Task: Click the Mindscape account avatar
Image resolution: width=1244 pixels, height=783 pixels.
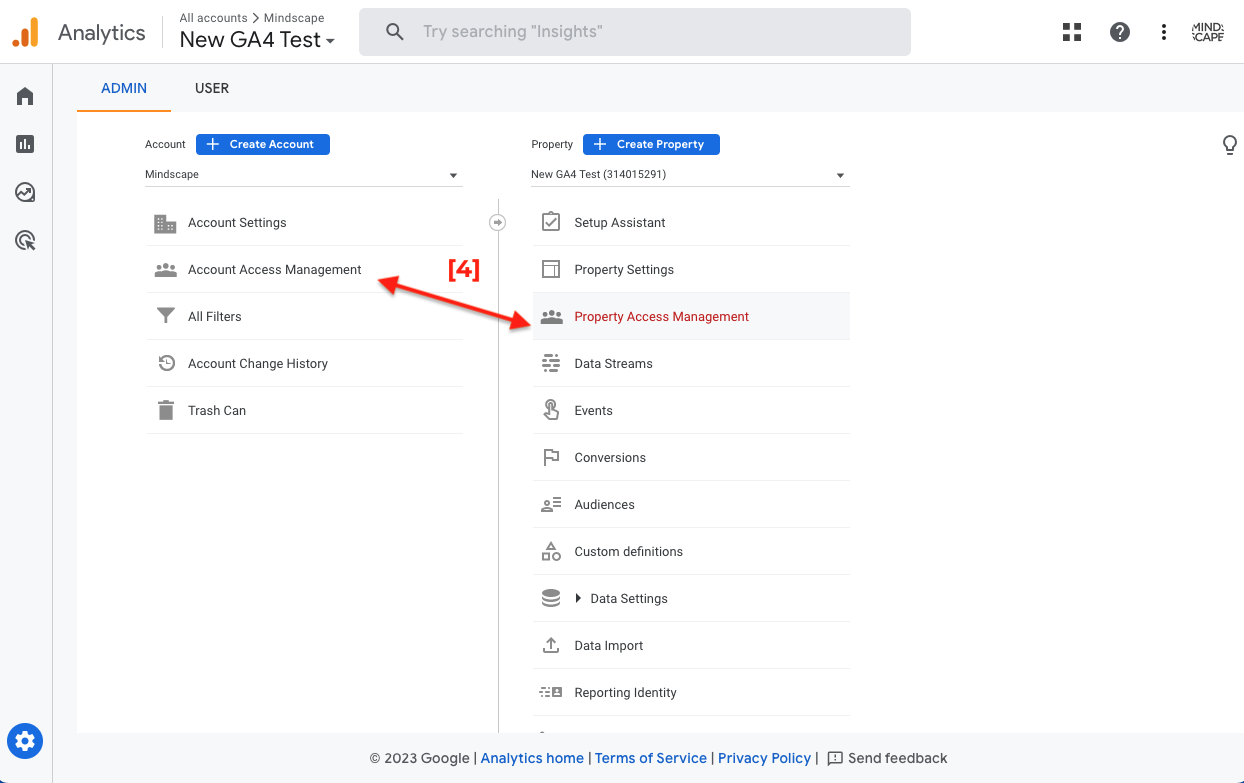Action: 1207,31
